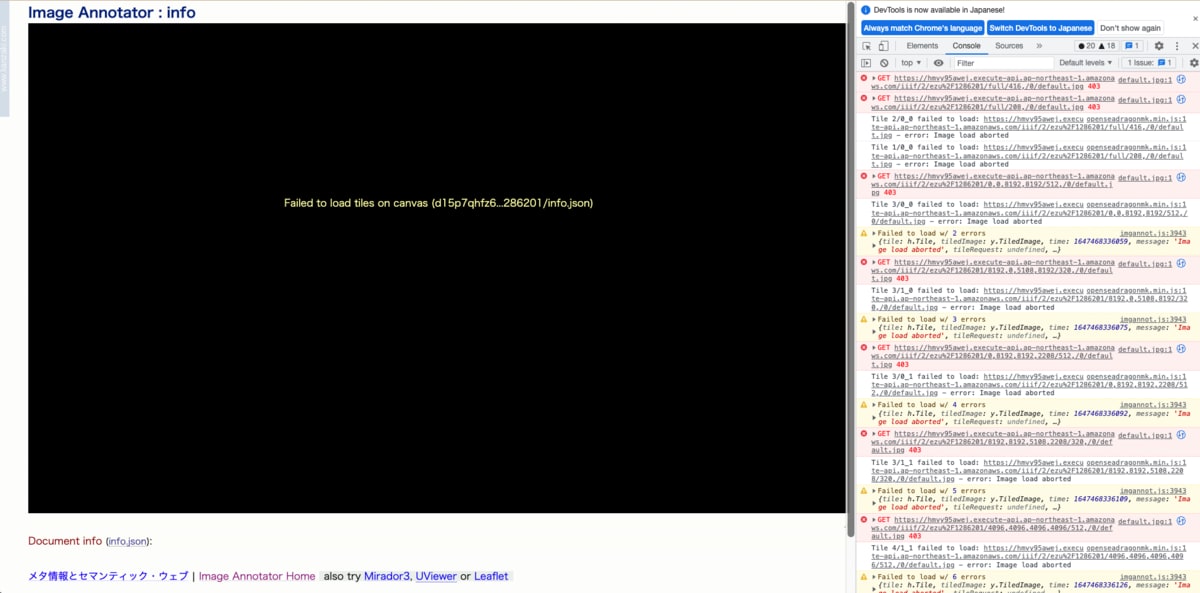1200x593 pixels.
Task: Open the info.json link under Document info
Action: tap(128, 541)
